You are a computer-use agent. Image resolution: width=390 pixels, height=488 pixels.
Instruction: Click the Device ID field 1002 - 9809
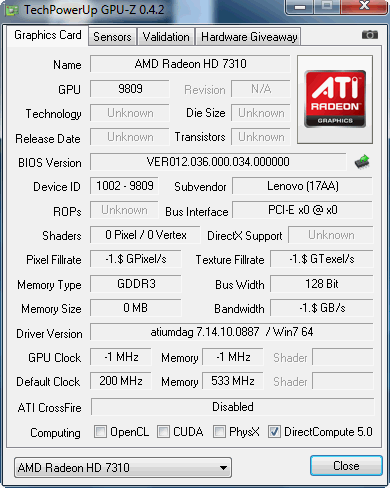[124, 186]
